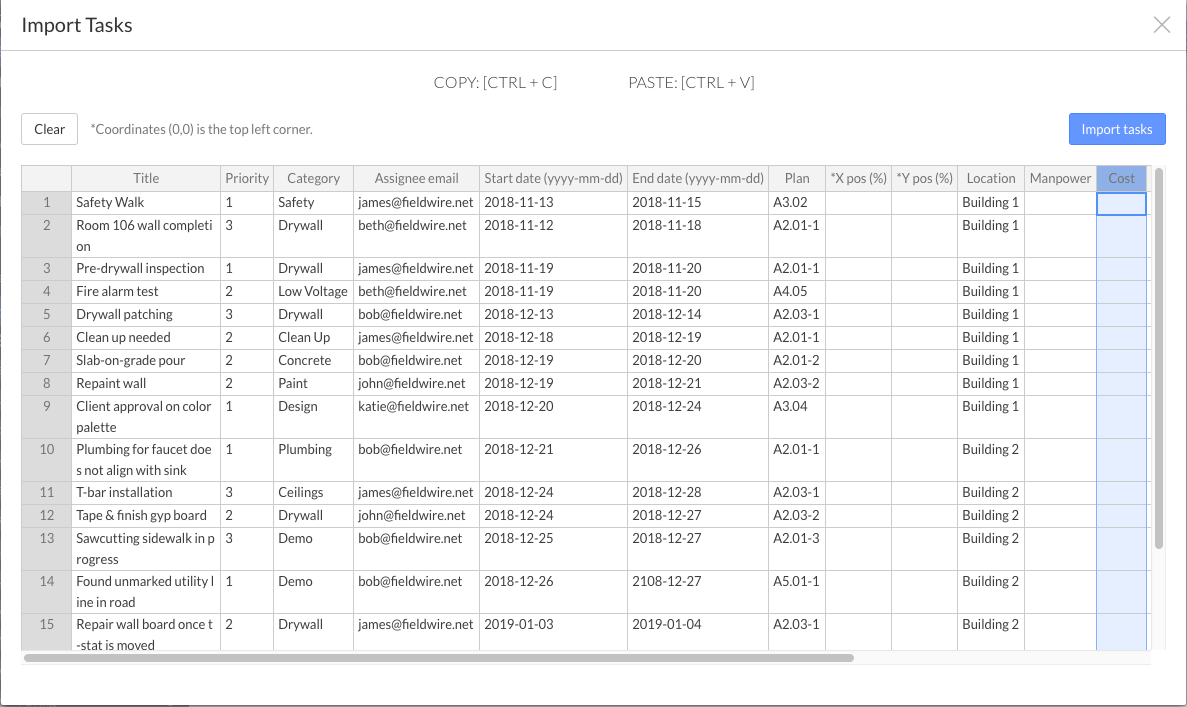Click the horizontal scrollbar at table bottom
1187x707 pixels.
pos(438,658)
